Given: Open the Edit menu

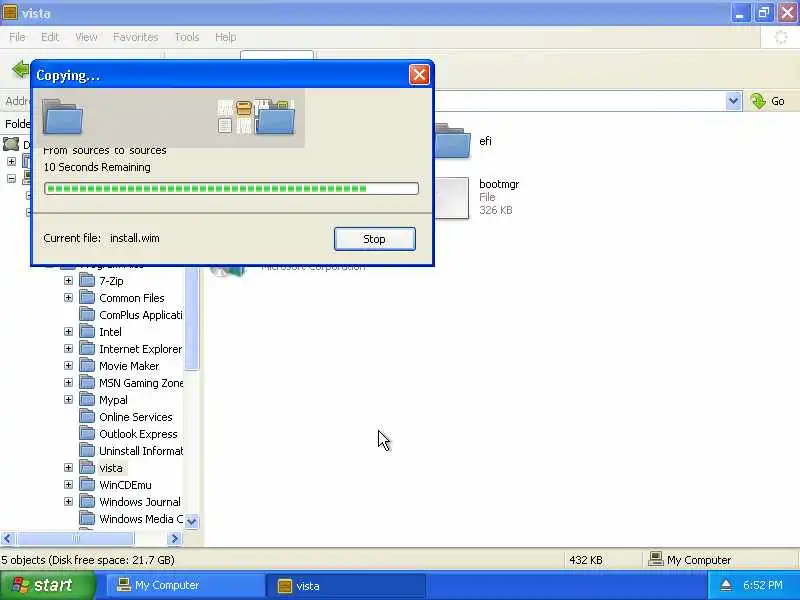Looking at the screenshot, I should pos(49,37).
